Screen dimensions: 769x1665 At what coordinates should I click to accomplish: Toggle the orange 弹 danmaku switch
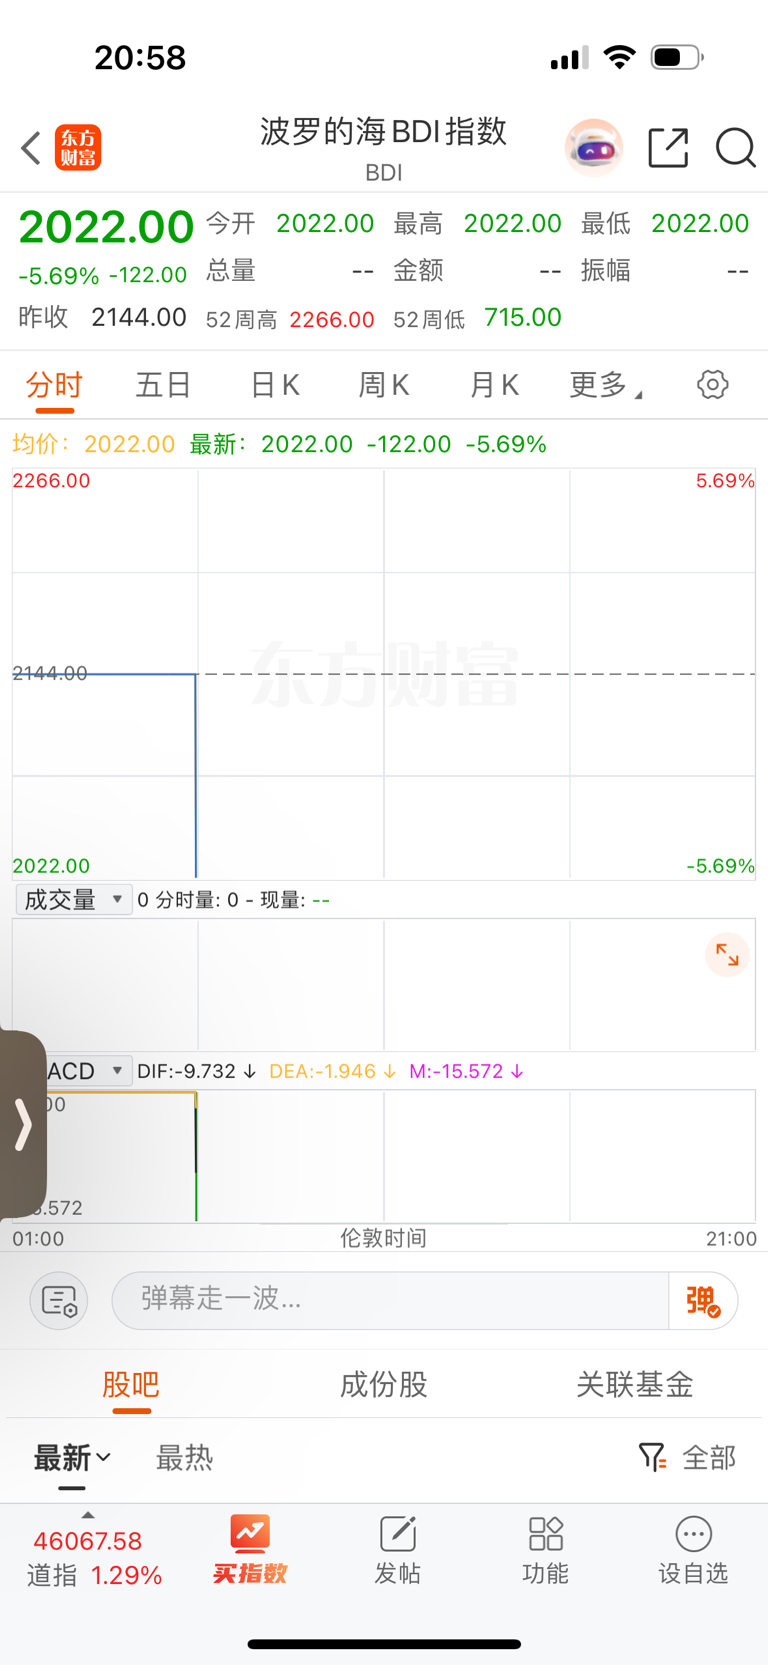(x=703, y=1301)
